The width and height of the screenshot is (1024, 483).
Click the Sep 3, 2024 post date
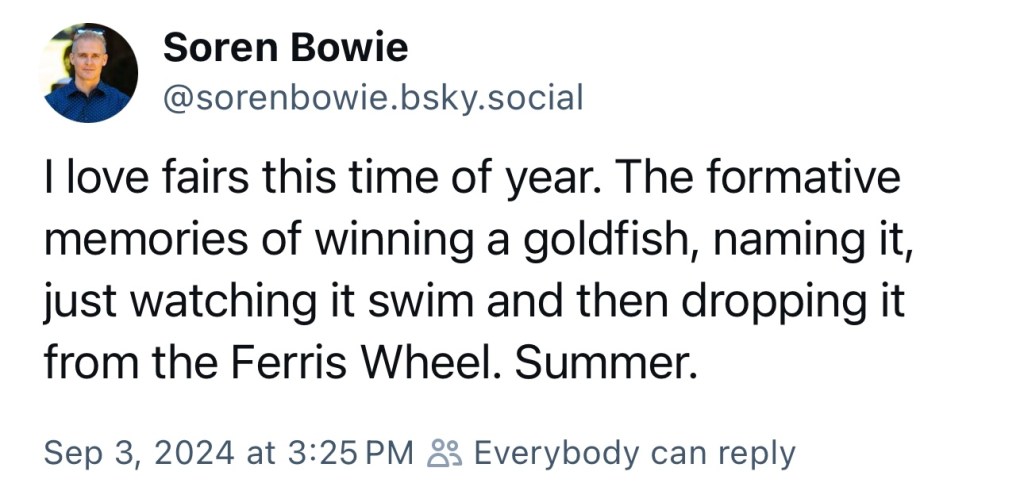pyautogui.click(x=139, y=453)
